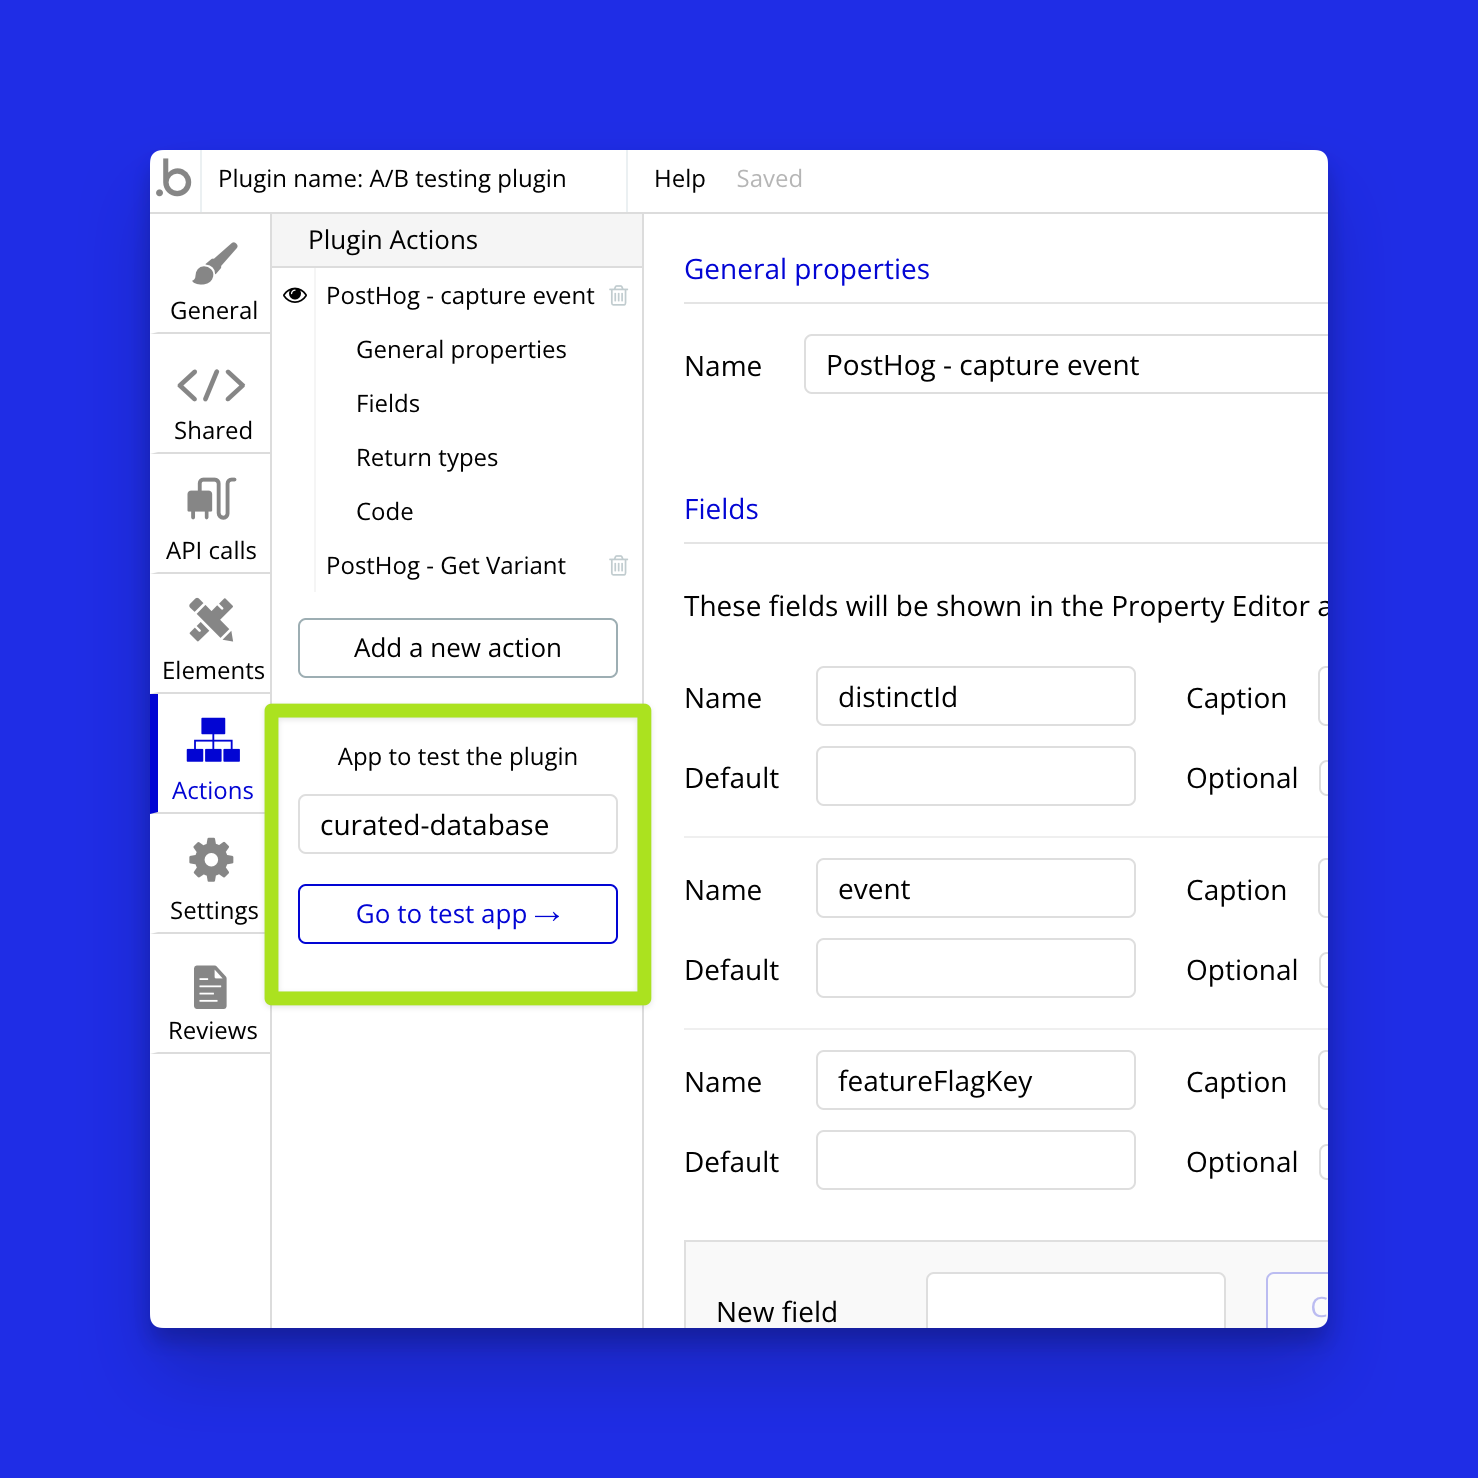1478x1478 pixels.
Task: Jump to the Code subsection
Action: click(x=385, y=512)
